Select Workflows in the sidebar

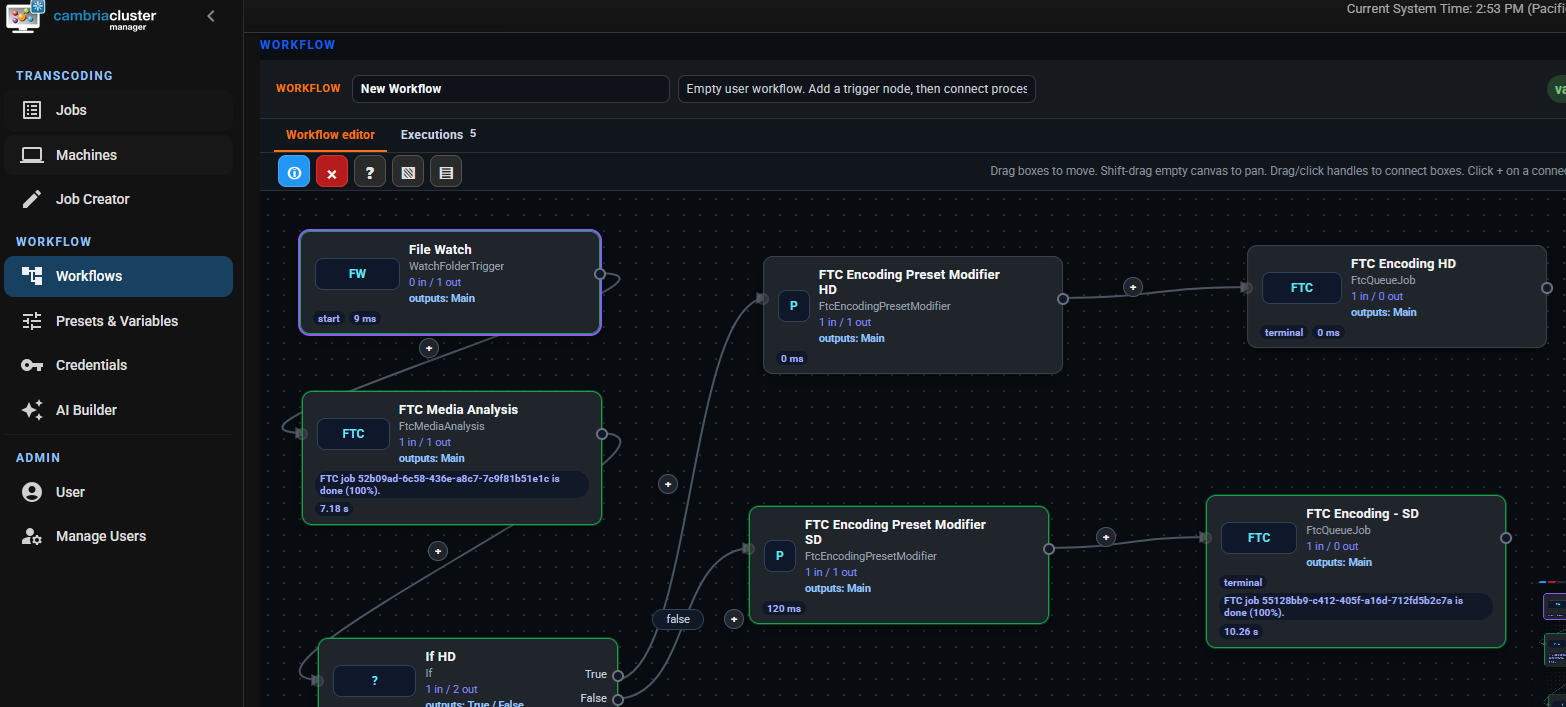118,276
